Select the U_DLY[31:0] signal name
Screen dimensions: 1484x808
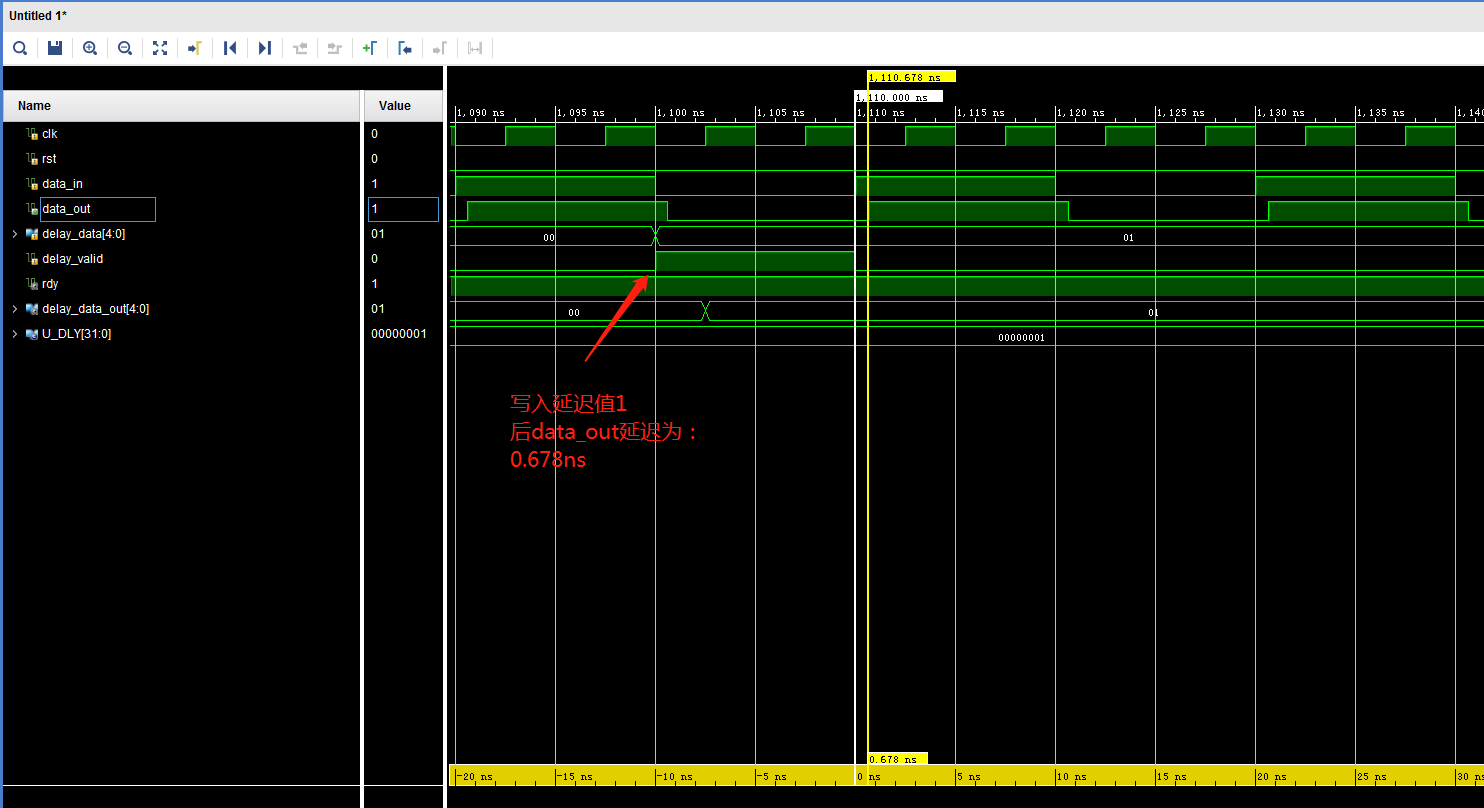pyautogui.click(x=77, y=334)
